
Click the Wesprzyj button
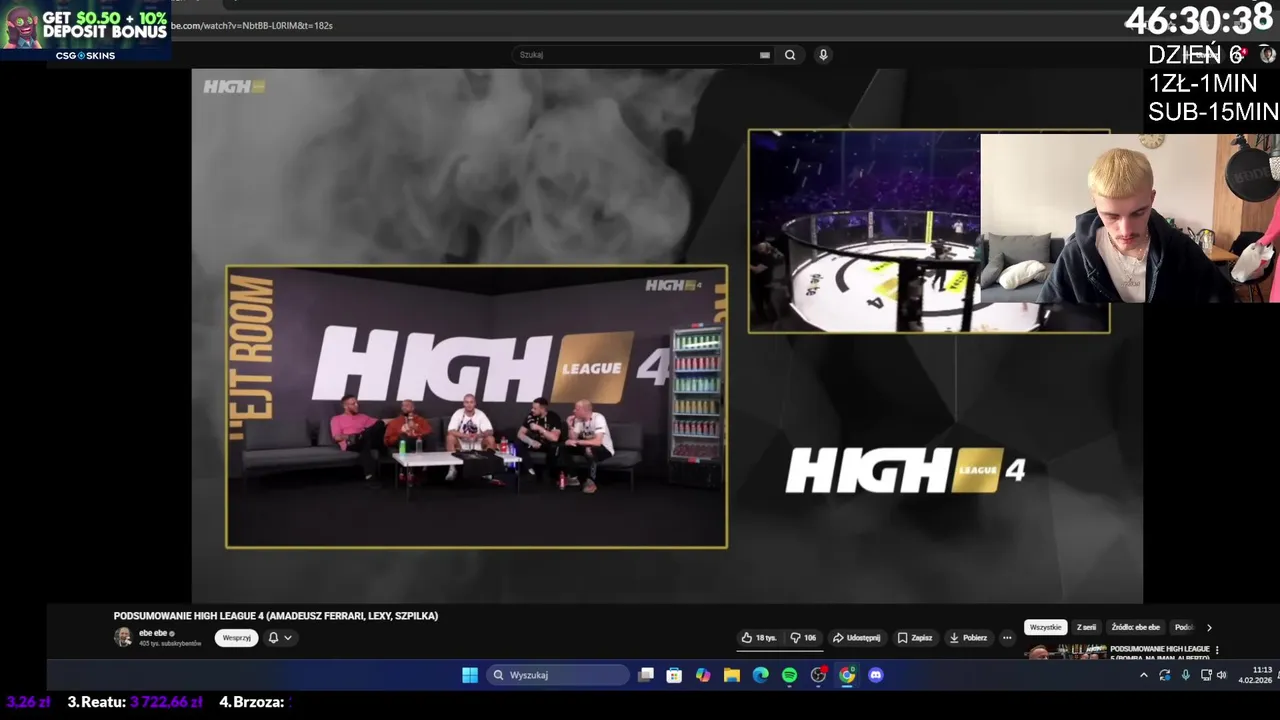tap(236, 638)
